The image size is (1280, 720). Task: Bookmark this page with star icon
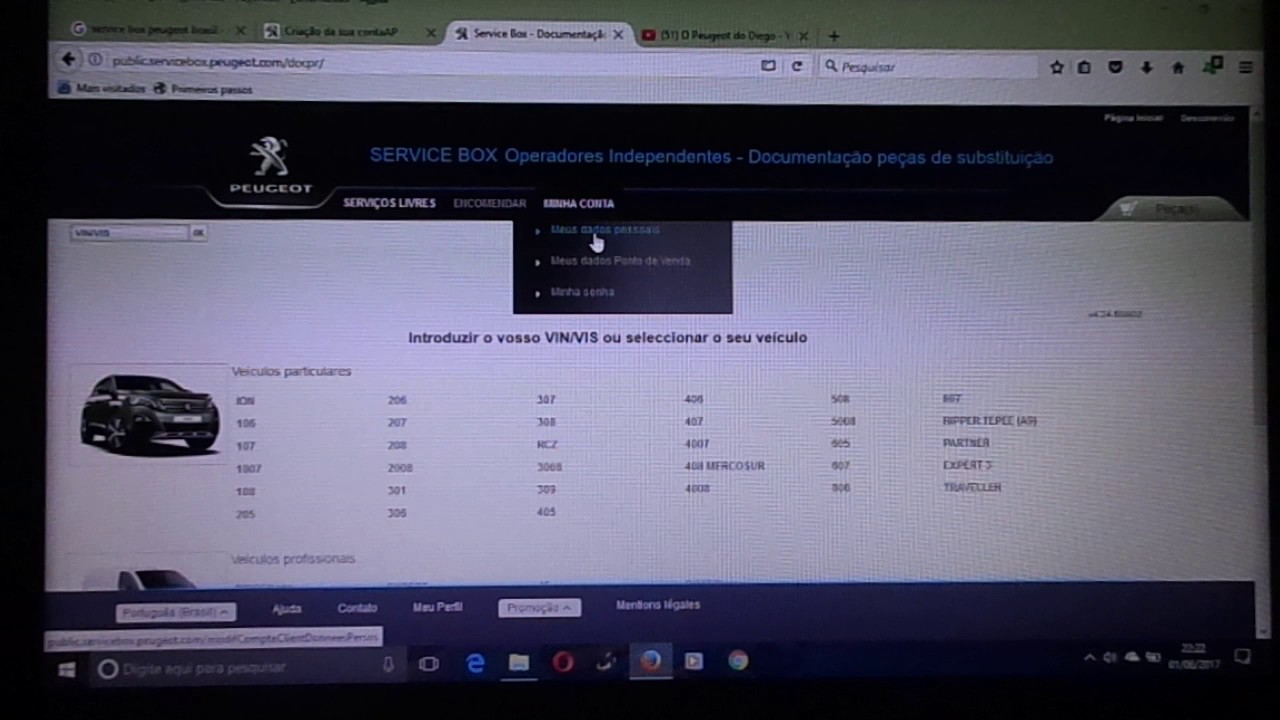click(x=1057, y=67)
